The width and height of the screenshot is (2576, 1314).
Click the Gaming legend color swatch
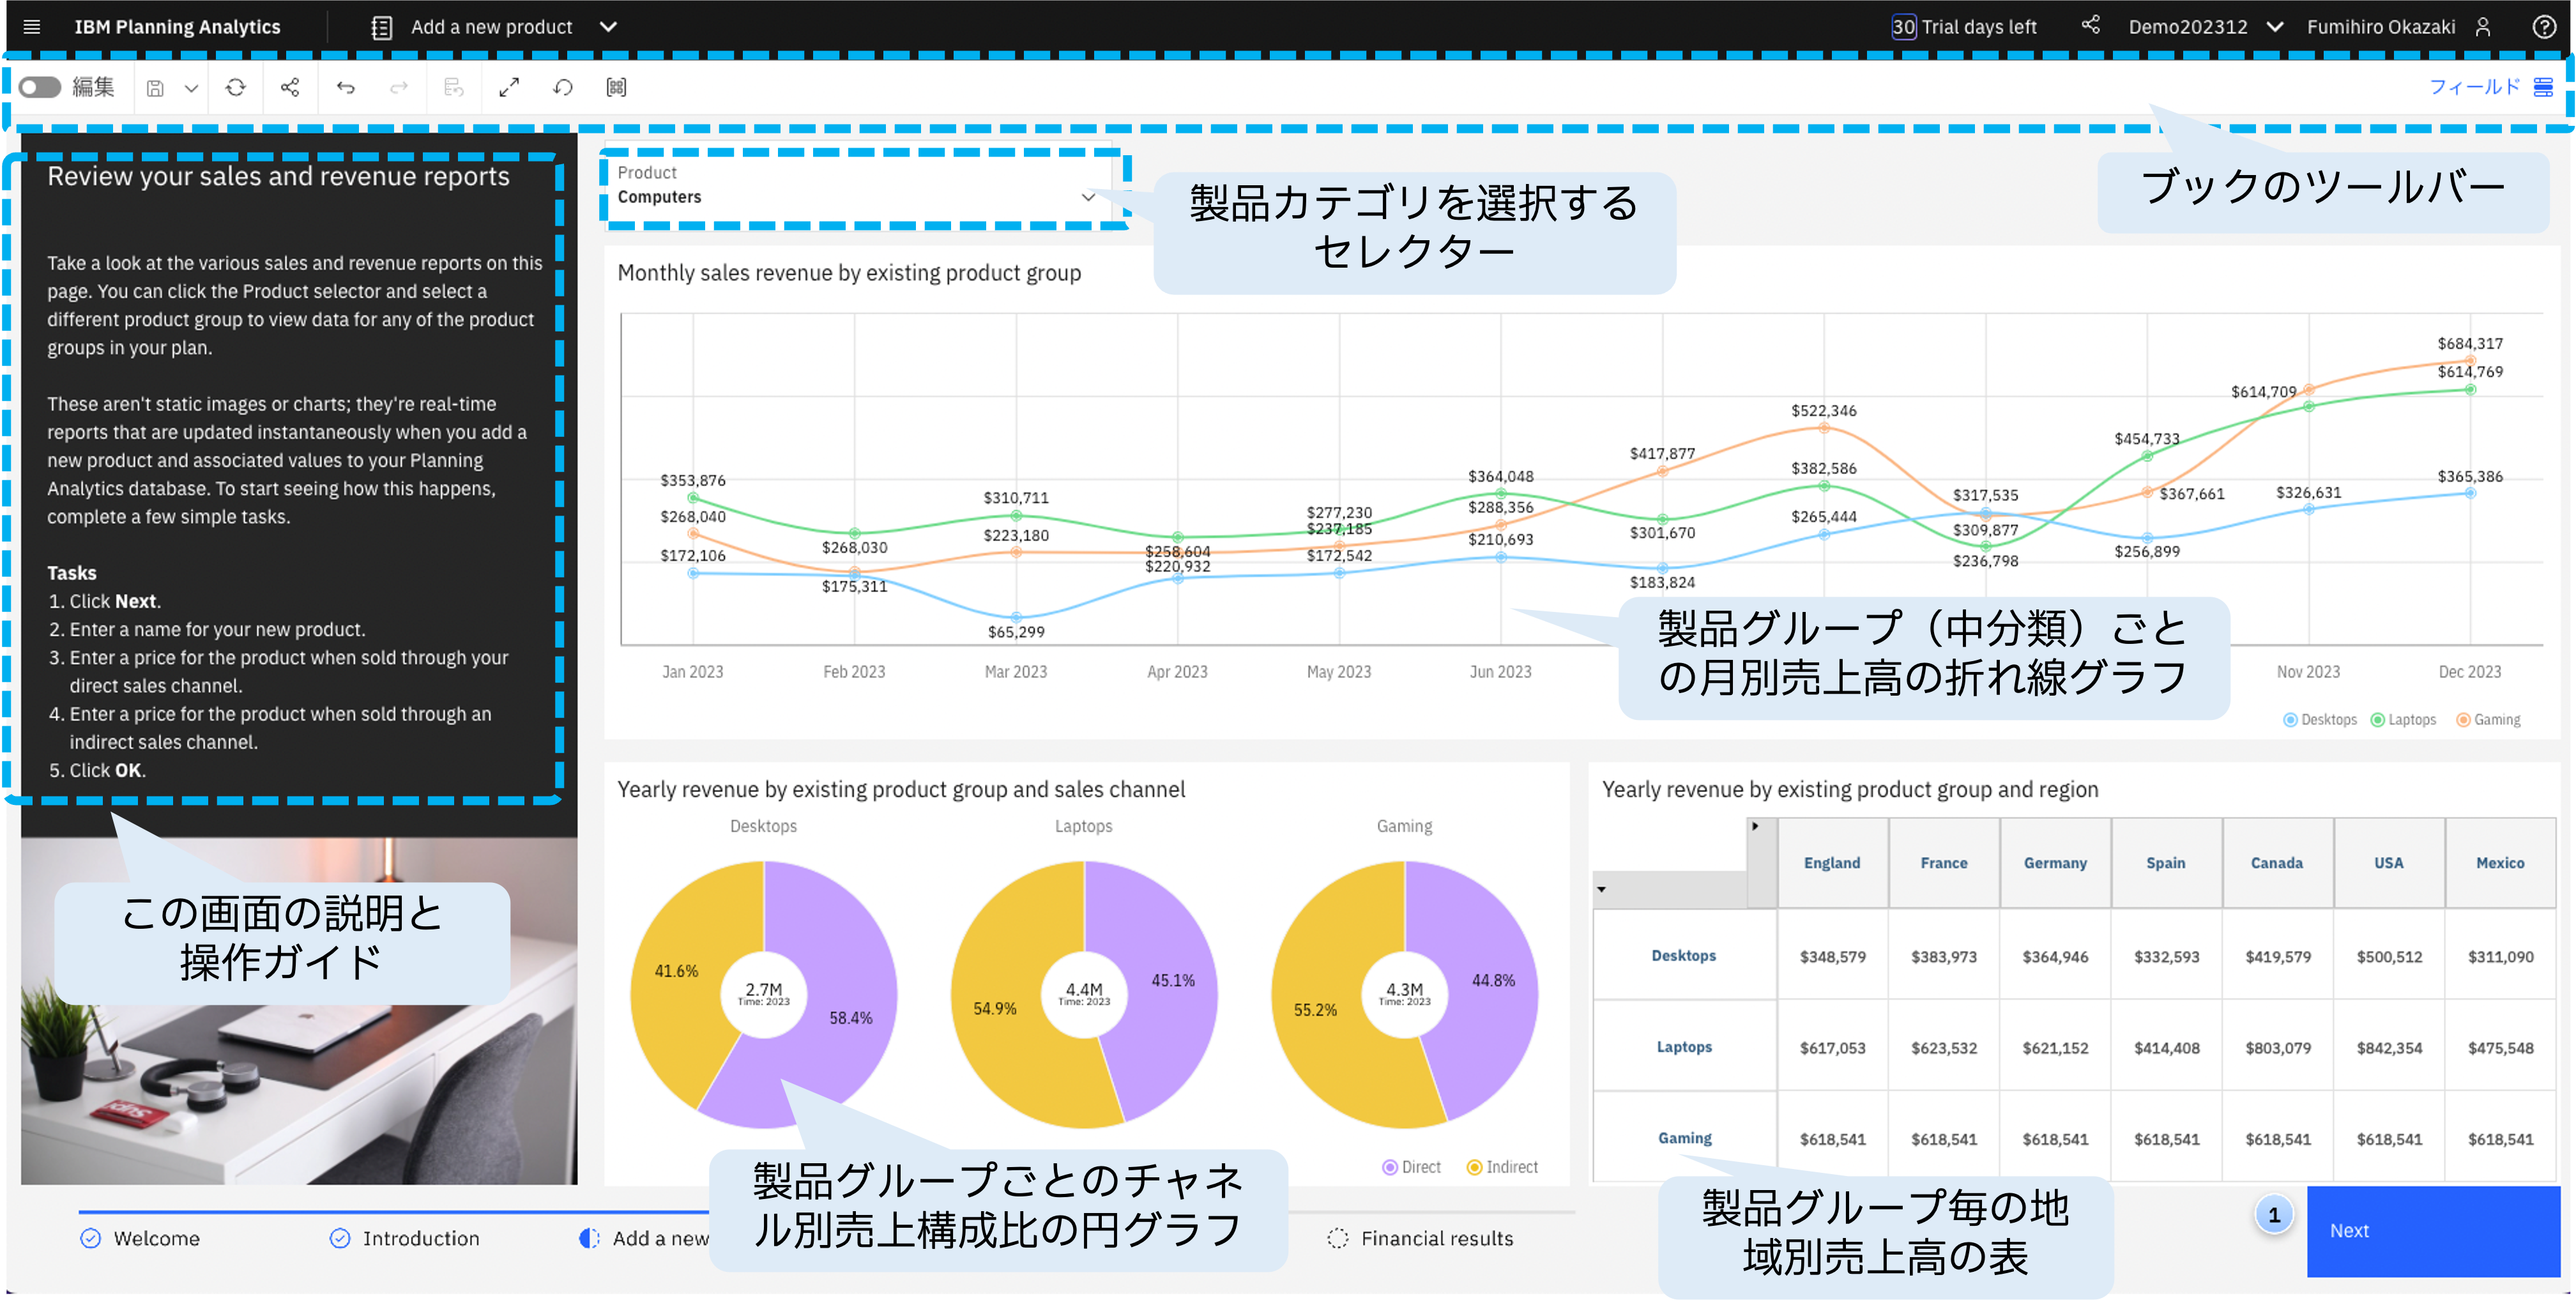point(2463,720)
